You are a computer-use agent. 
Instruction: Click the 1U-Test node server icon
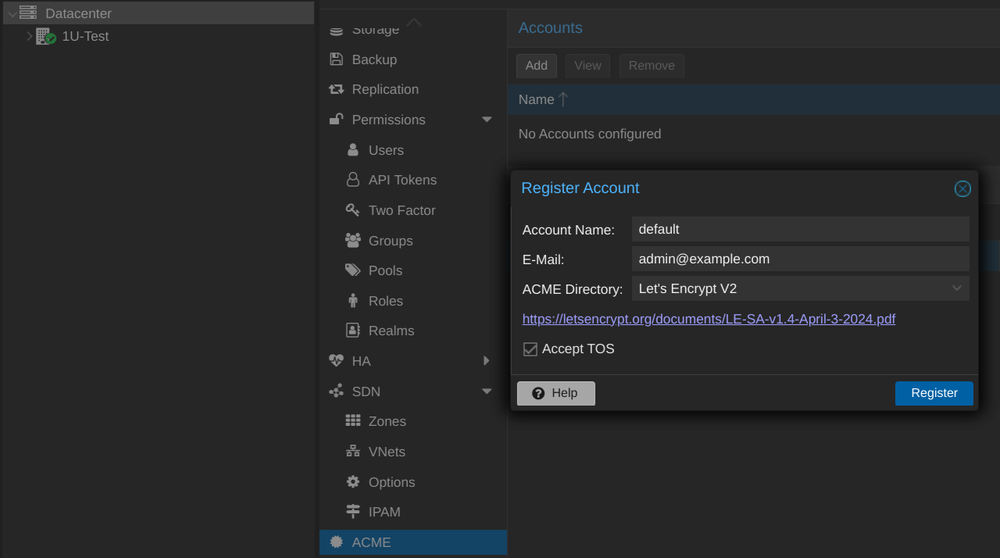45,37
